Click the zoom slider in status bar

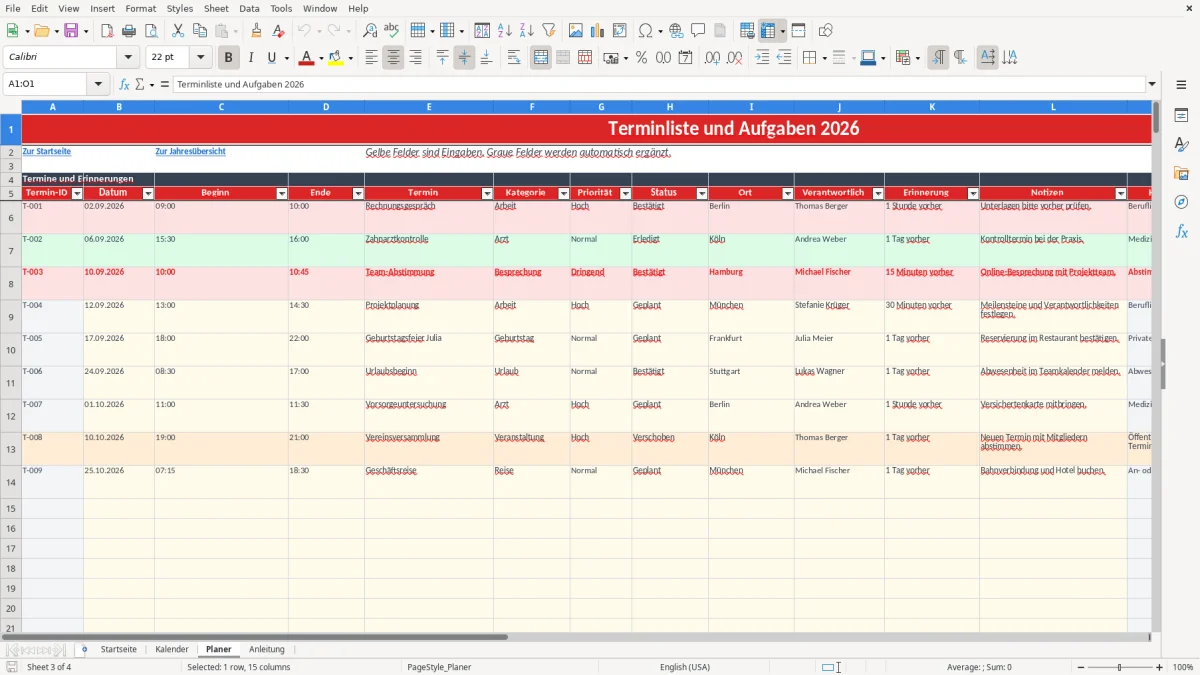[1119, 667]
